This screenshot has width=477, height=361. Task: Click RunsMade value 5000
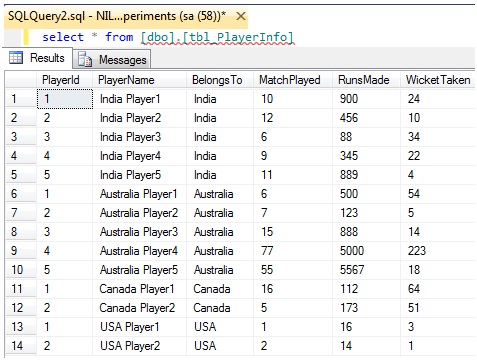tap(366, 251)
